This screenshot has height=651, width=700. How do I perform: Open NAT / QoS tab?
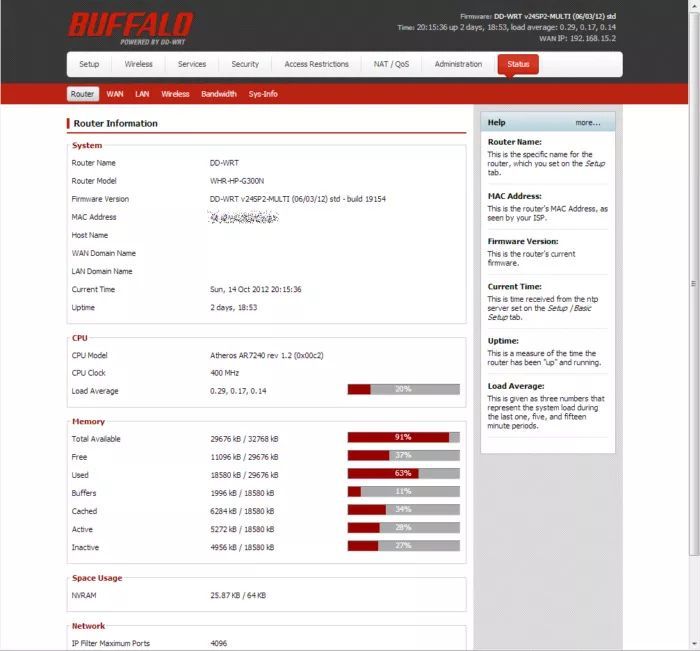pyautogui.click(x=392, y=64)
